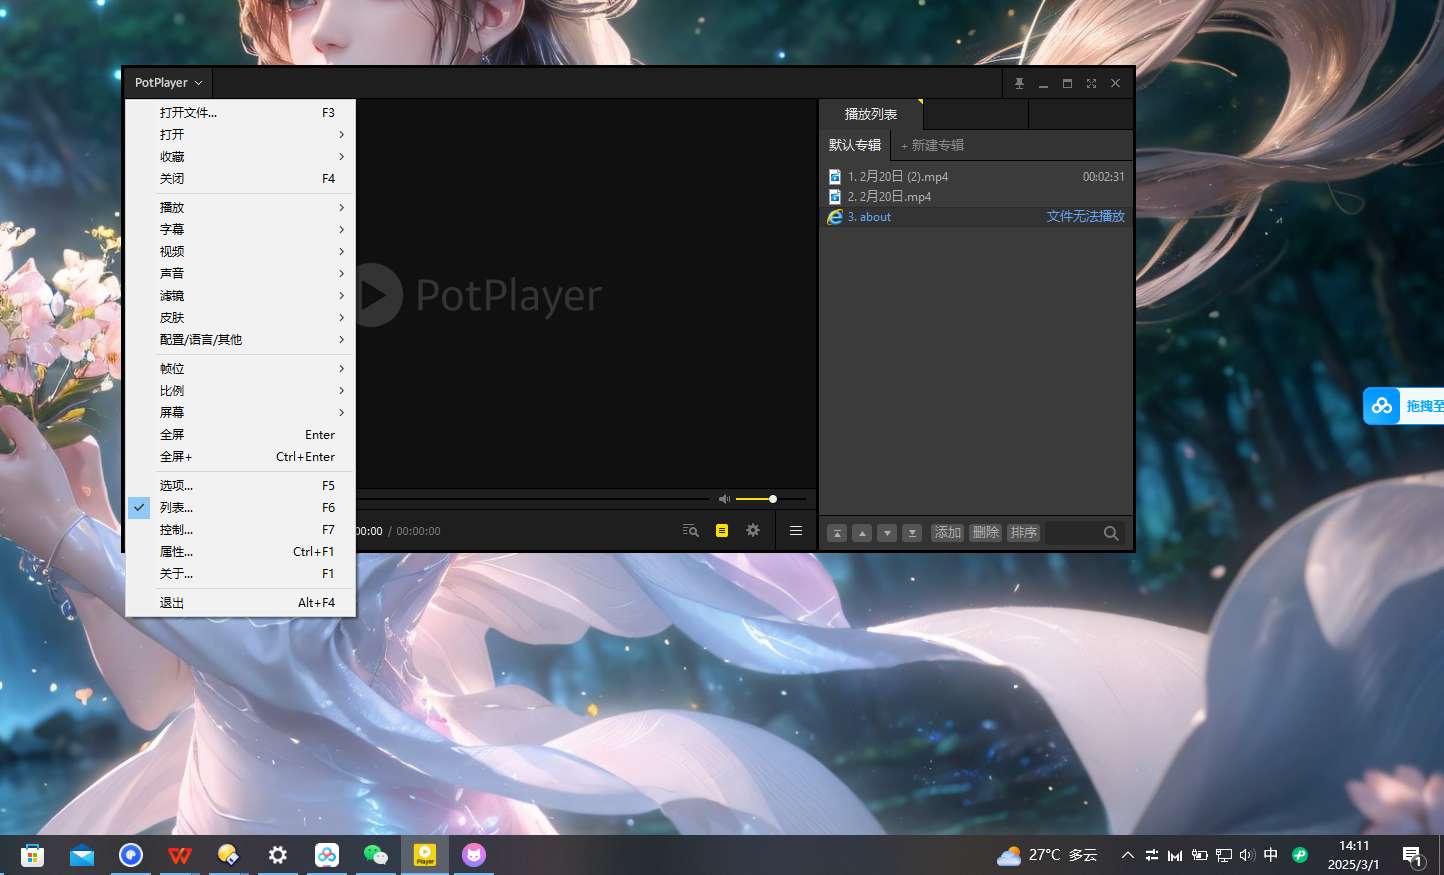Expand the 字幕 submenu
This screenshot has height=875, width=1444.
tap(240, 229)
